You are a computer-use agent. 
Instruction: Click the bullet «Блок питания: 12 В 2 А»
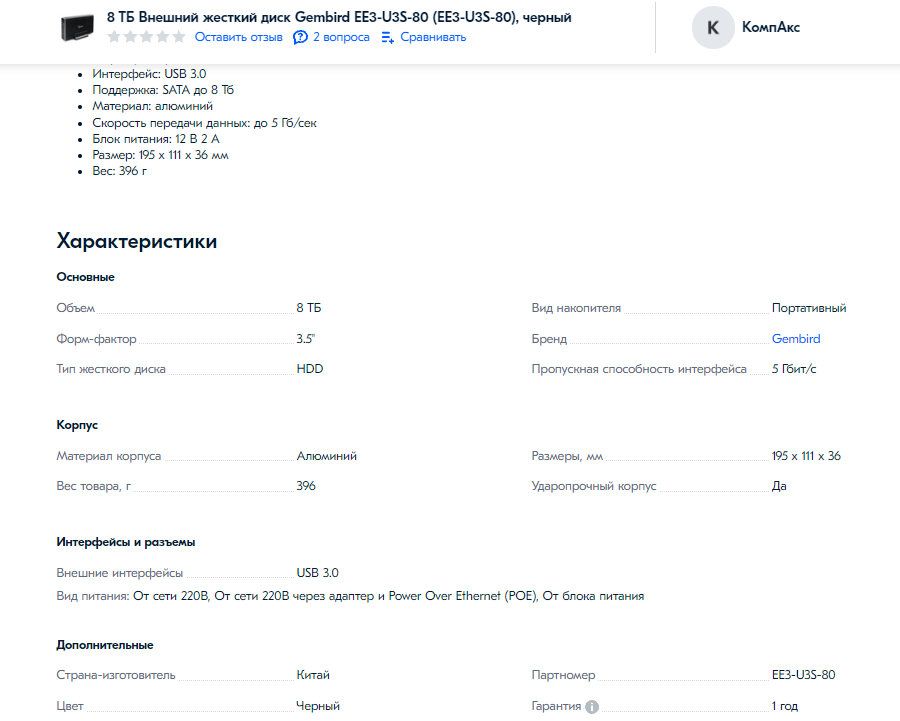[156, 139]
